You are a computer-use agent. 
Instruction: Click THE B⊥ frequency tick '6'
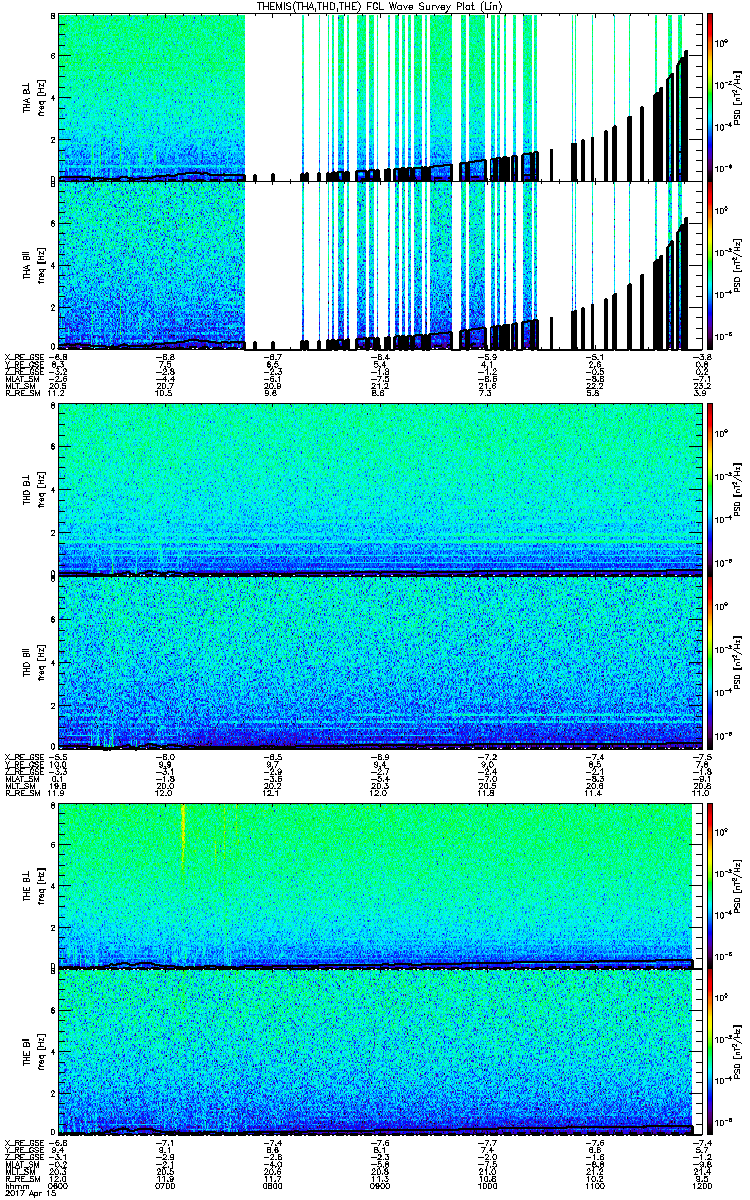click(53, 845)
